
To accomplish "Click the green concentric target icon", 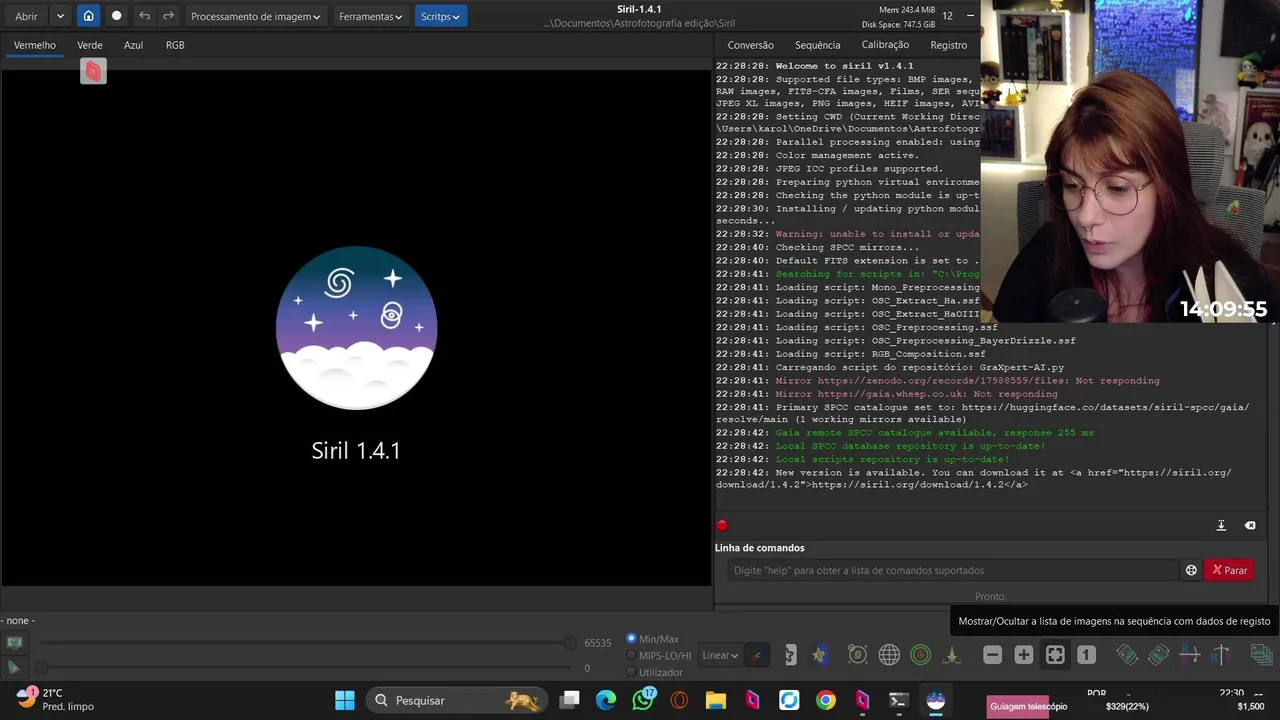I will click(x=921, y=655).
